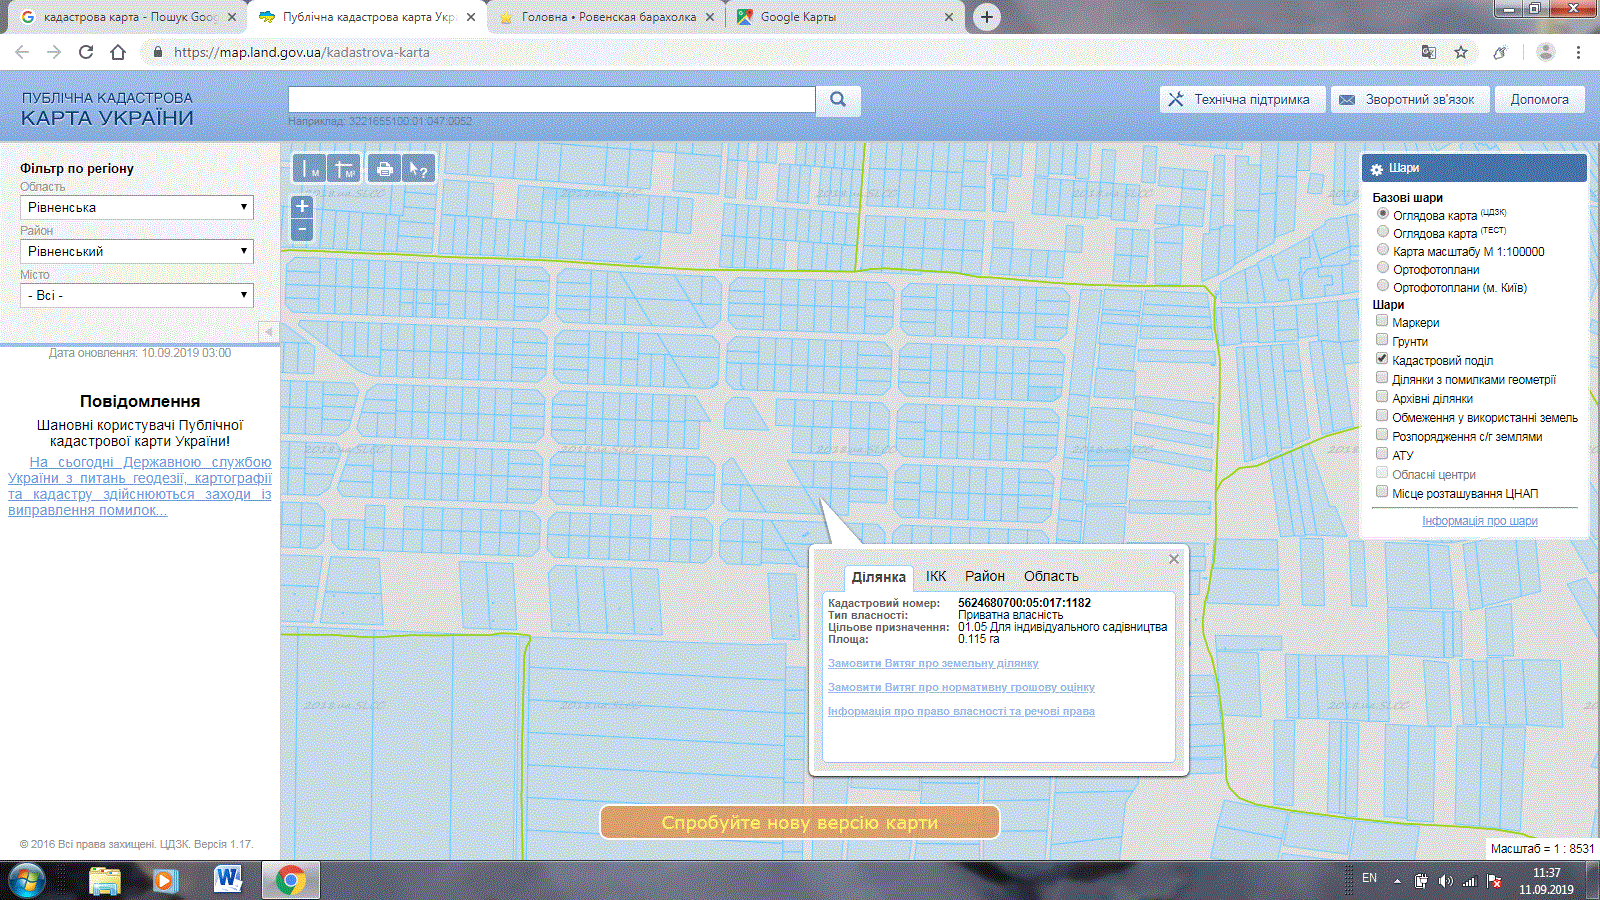The image size is (1600, 900).
Task: Select Оглядова карта (ЦДЗК) base layer
Action: (1383, 214)
